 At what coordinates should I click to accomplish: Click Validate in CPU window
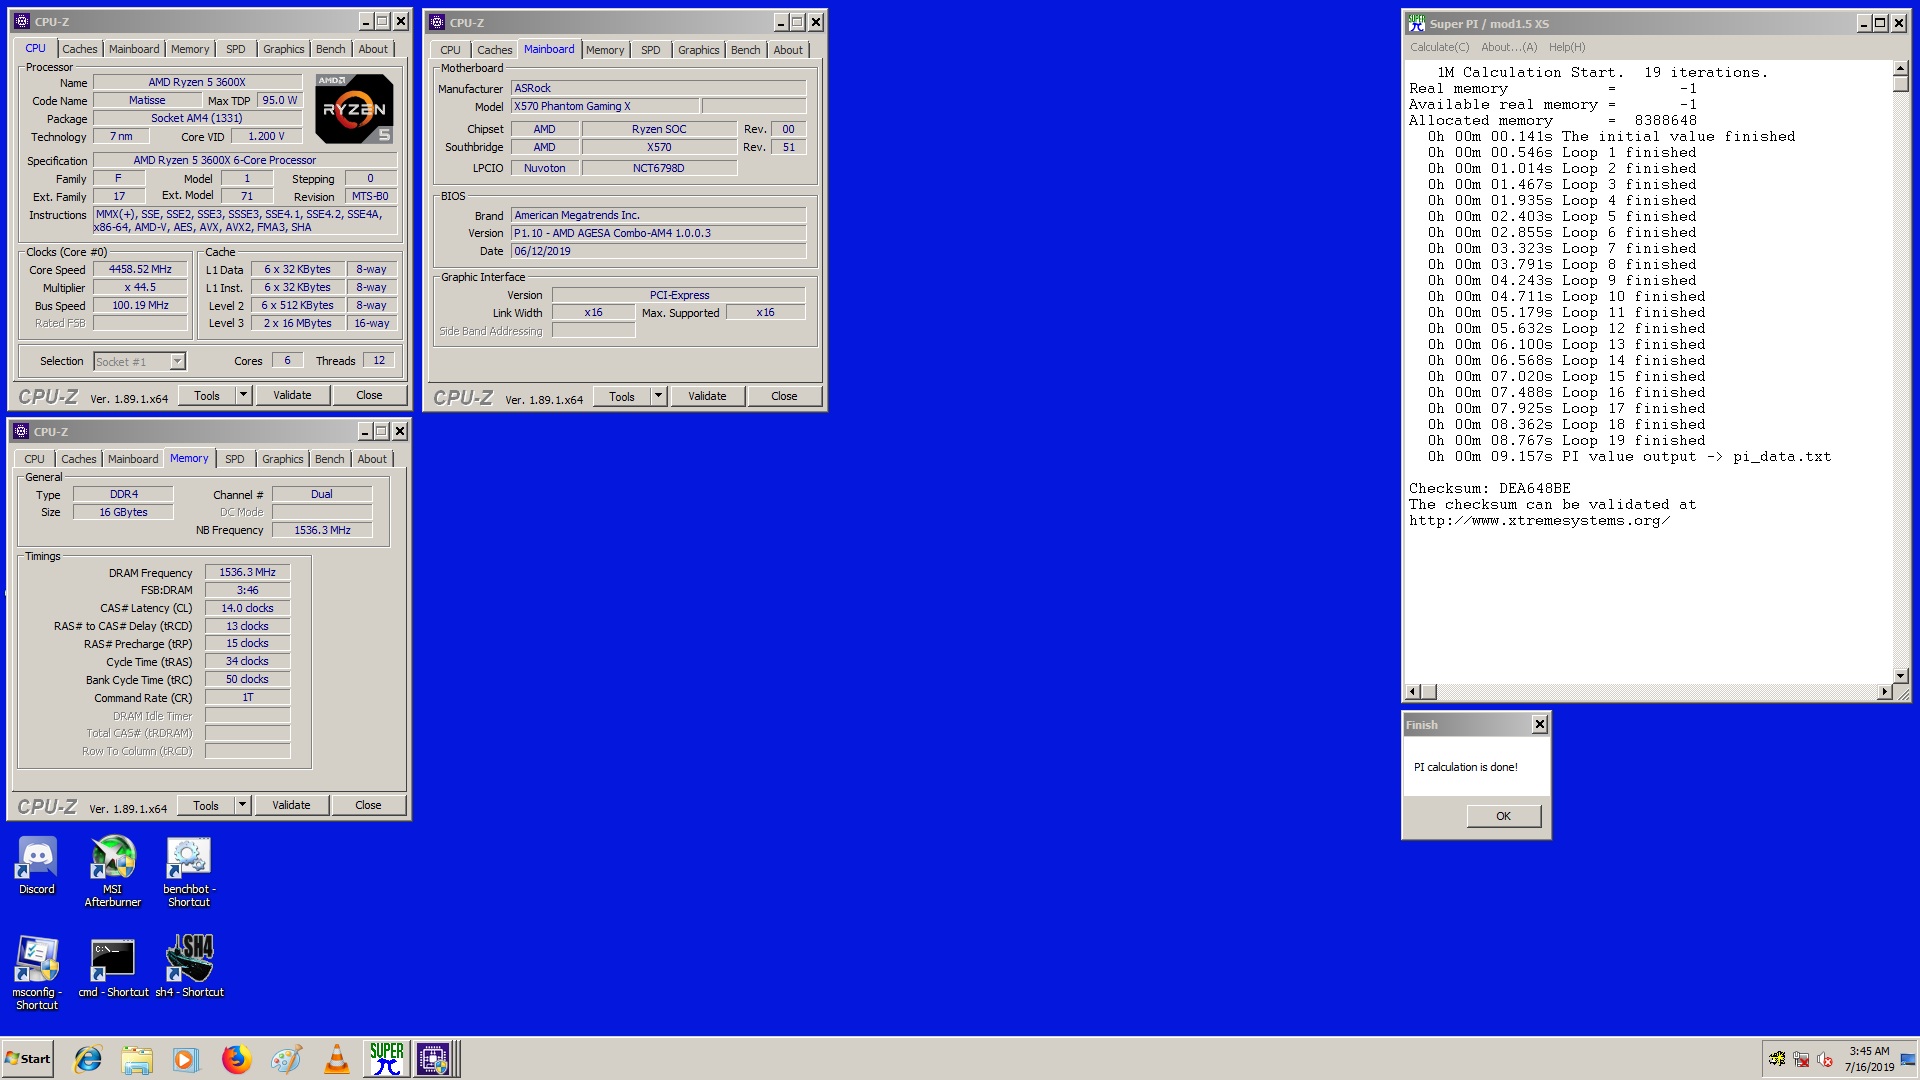click(292, 395)
